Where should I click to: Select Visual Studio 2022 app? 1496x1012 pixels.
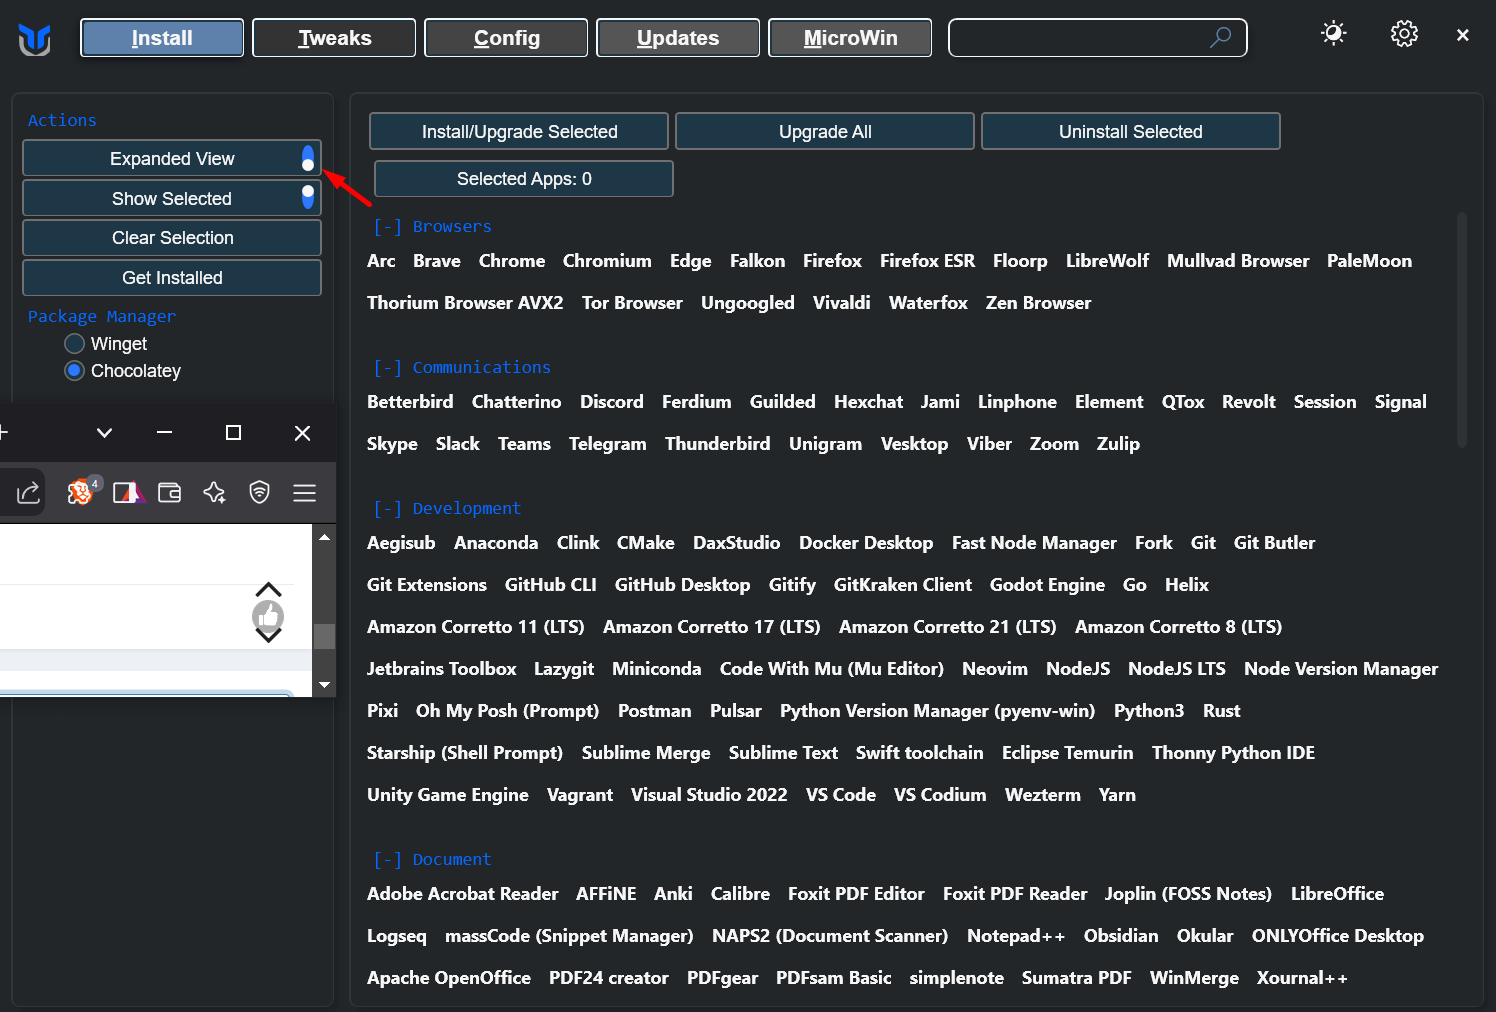709,795
